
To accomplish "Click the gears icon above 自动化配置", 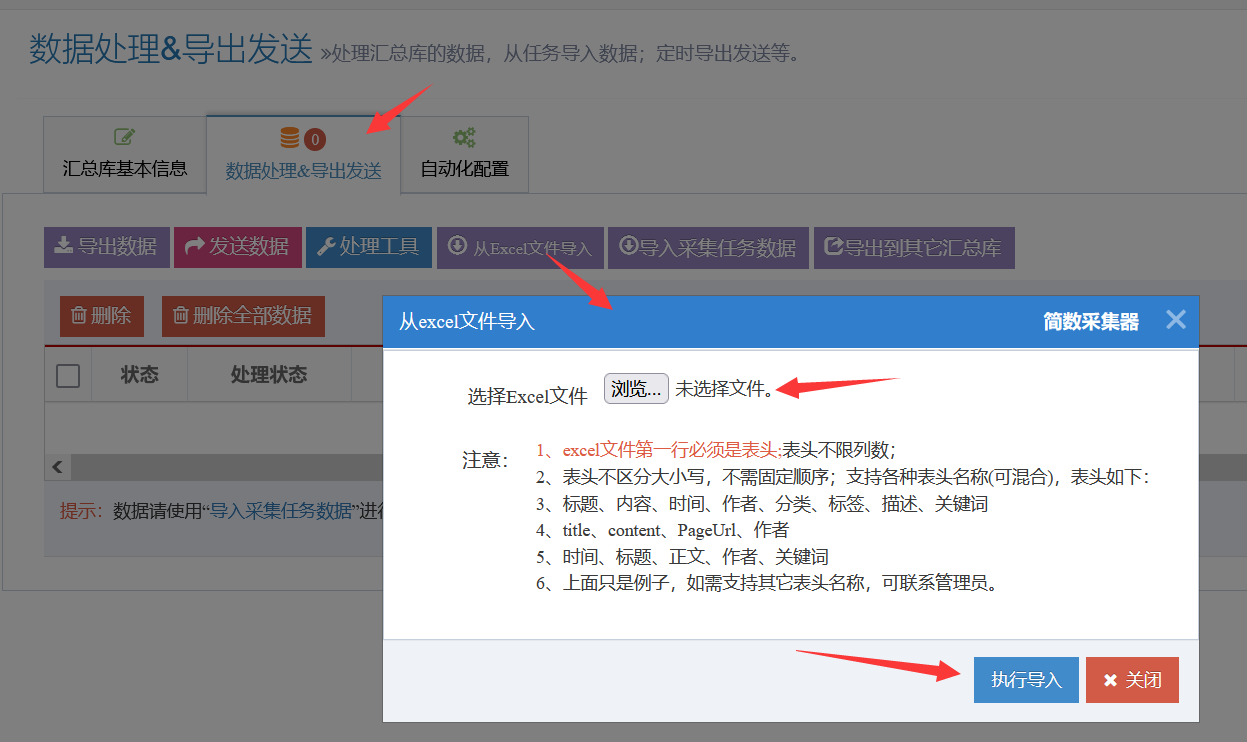I will pos(464,137).
